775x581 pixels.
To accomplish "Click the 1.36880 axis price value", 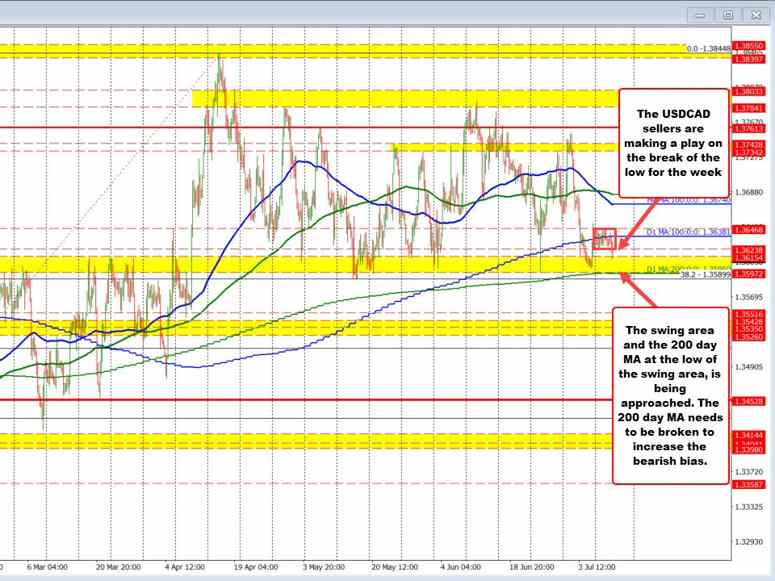I will 750,192.
